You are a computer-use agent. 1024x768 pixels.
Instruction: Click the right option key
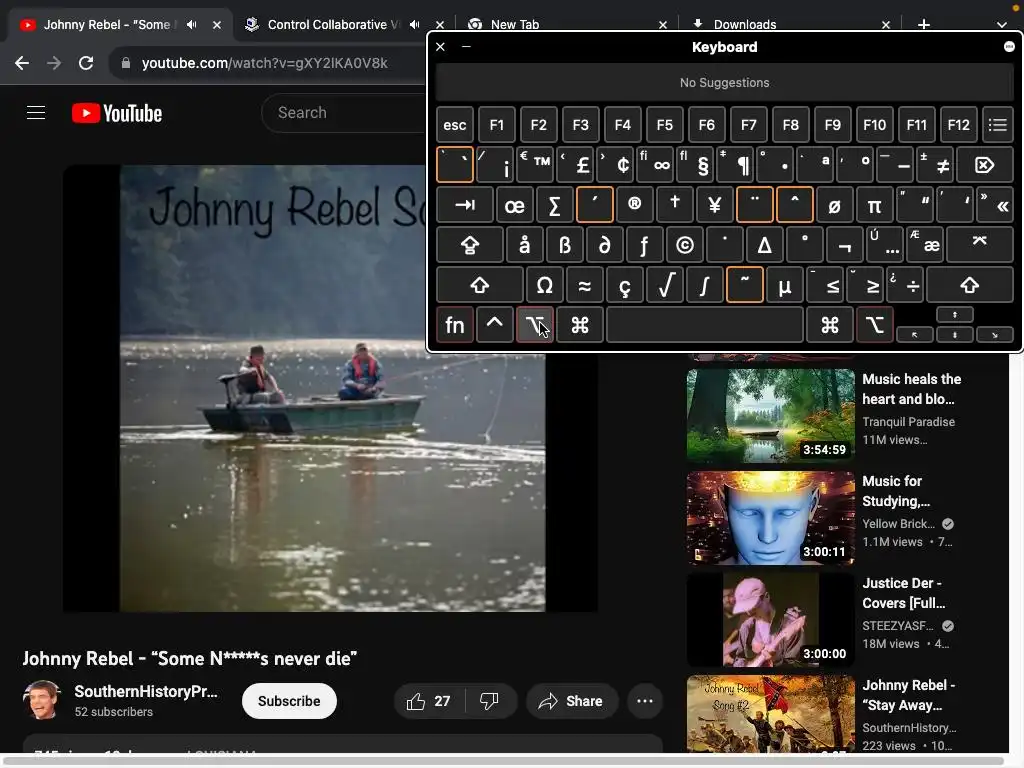(874, 325)
